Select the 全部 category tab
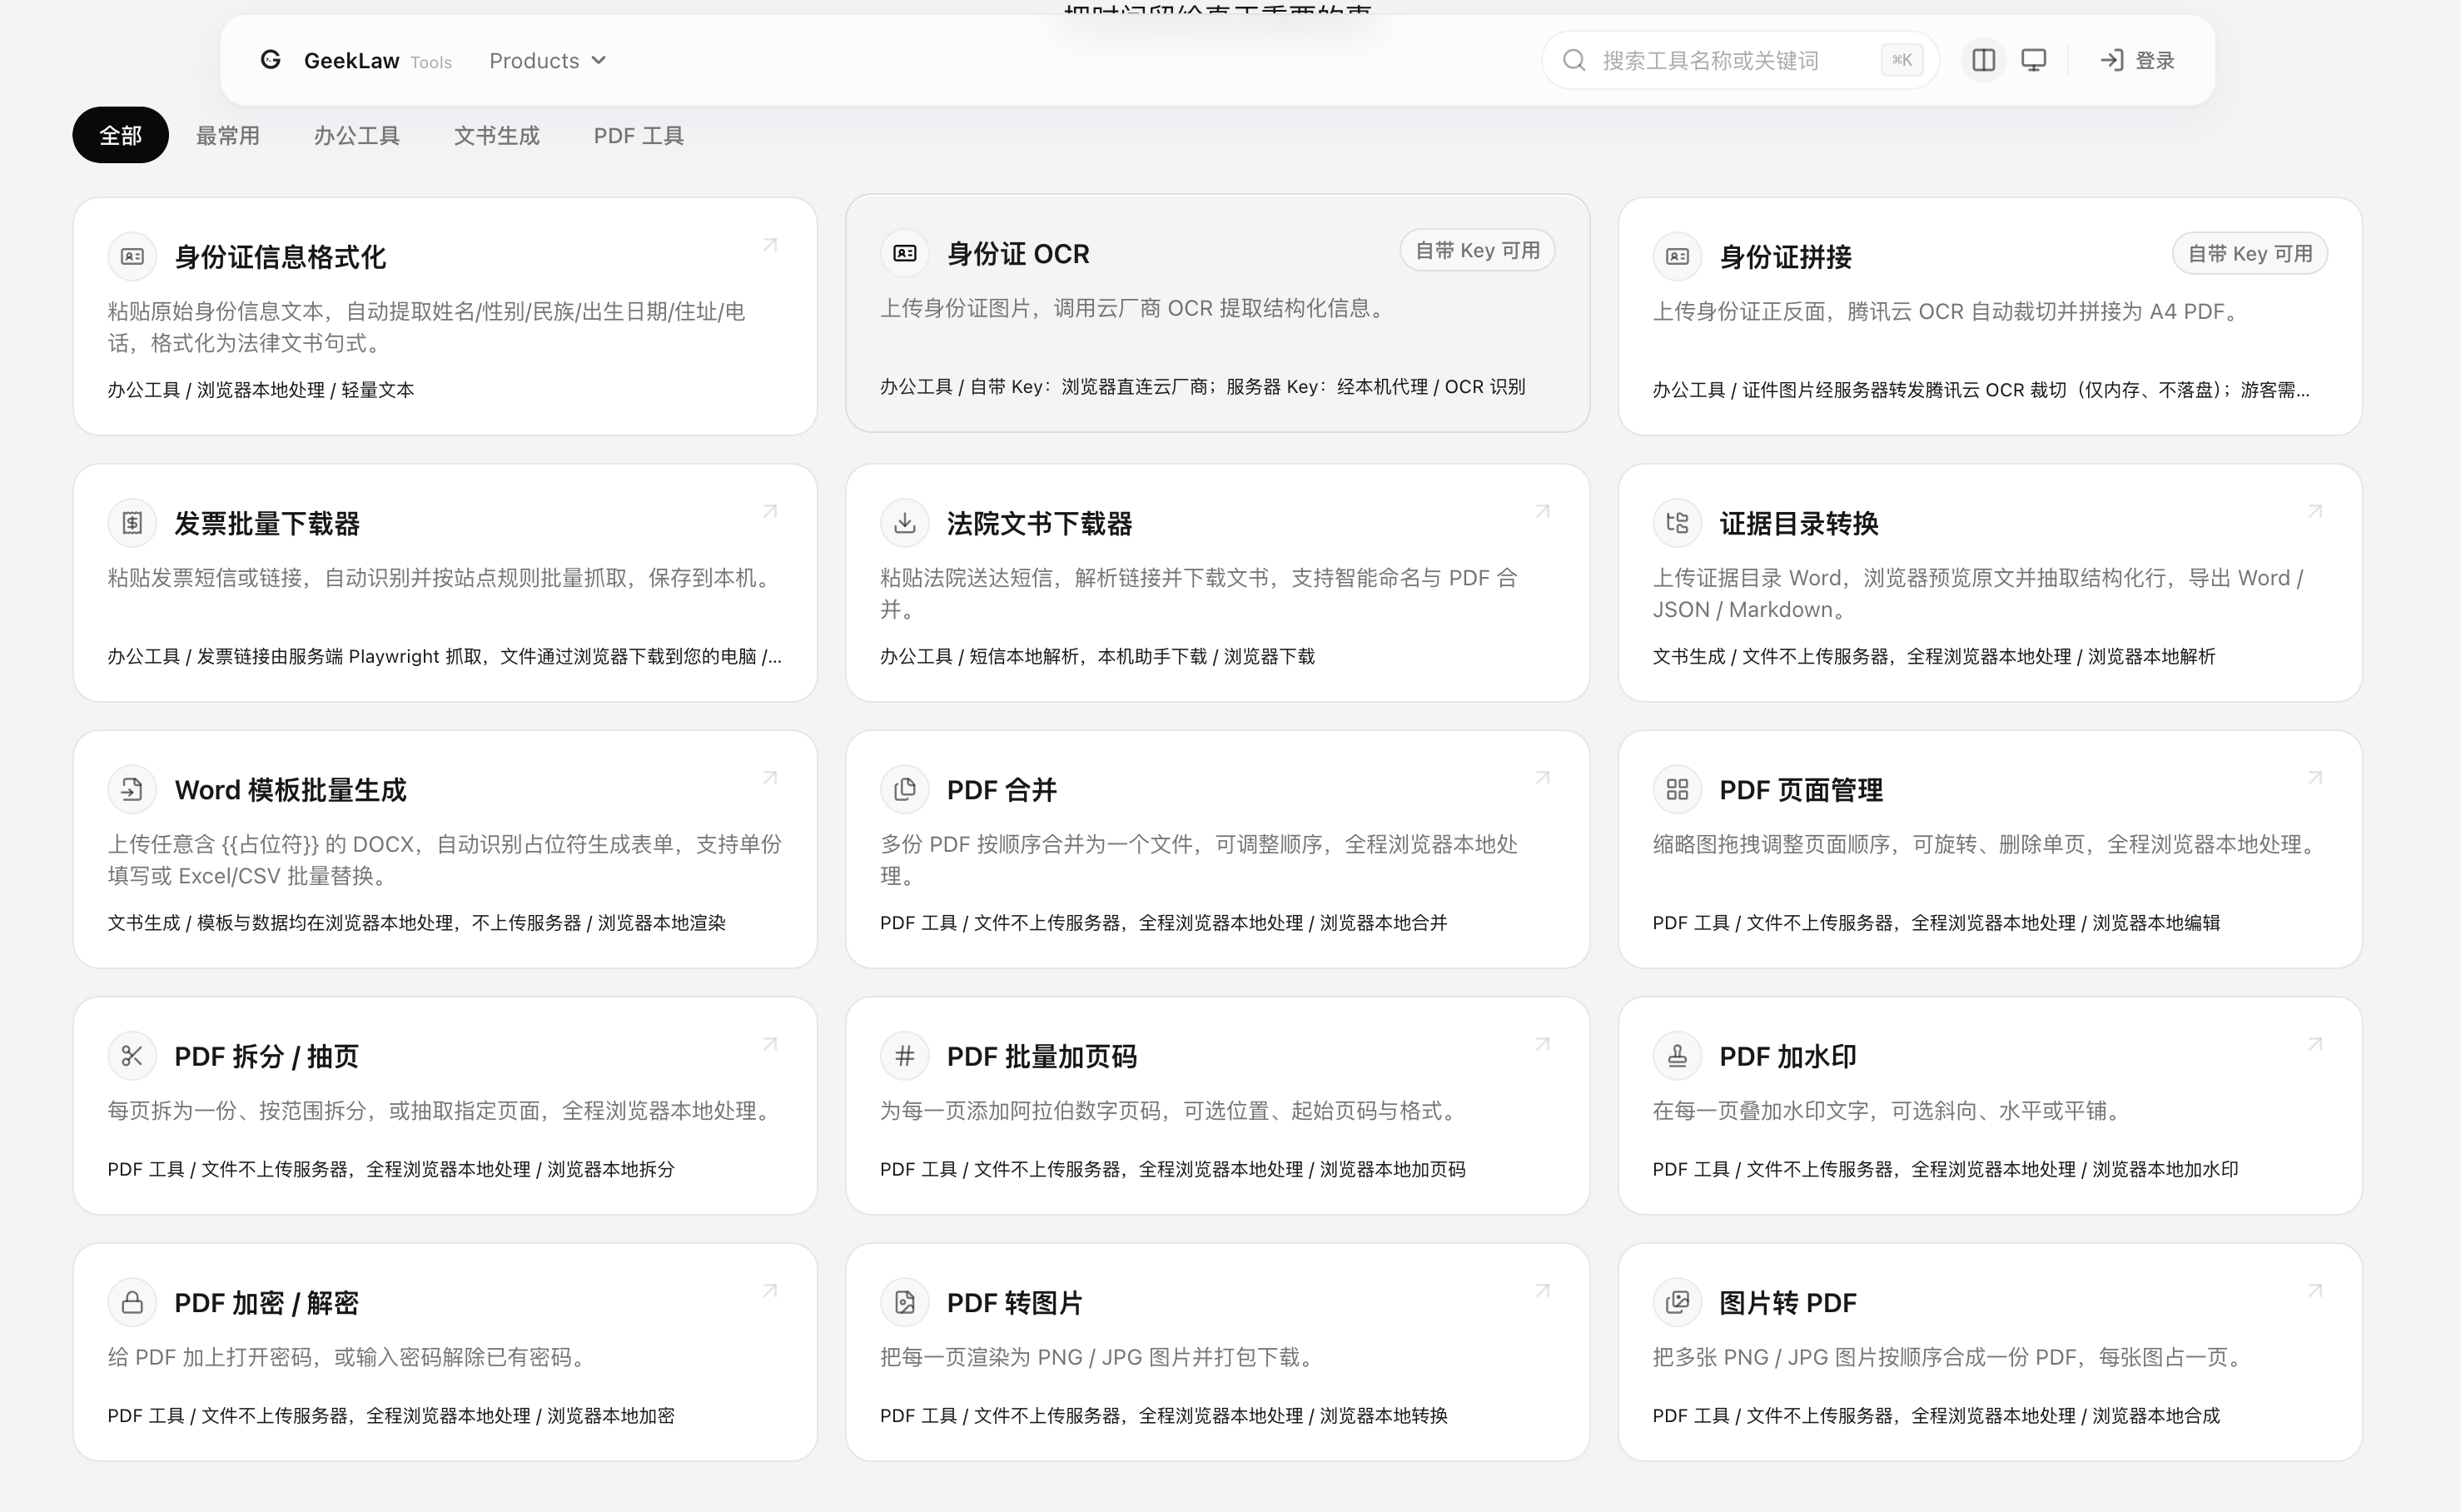 pos(121,135)
